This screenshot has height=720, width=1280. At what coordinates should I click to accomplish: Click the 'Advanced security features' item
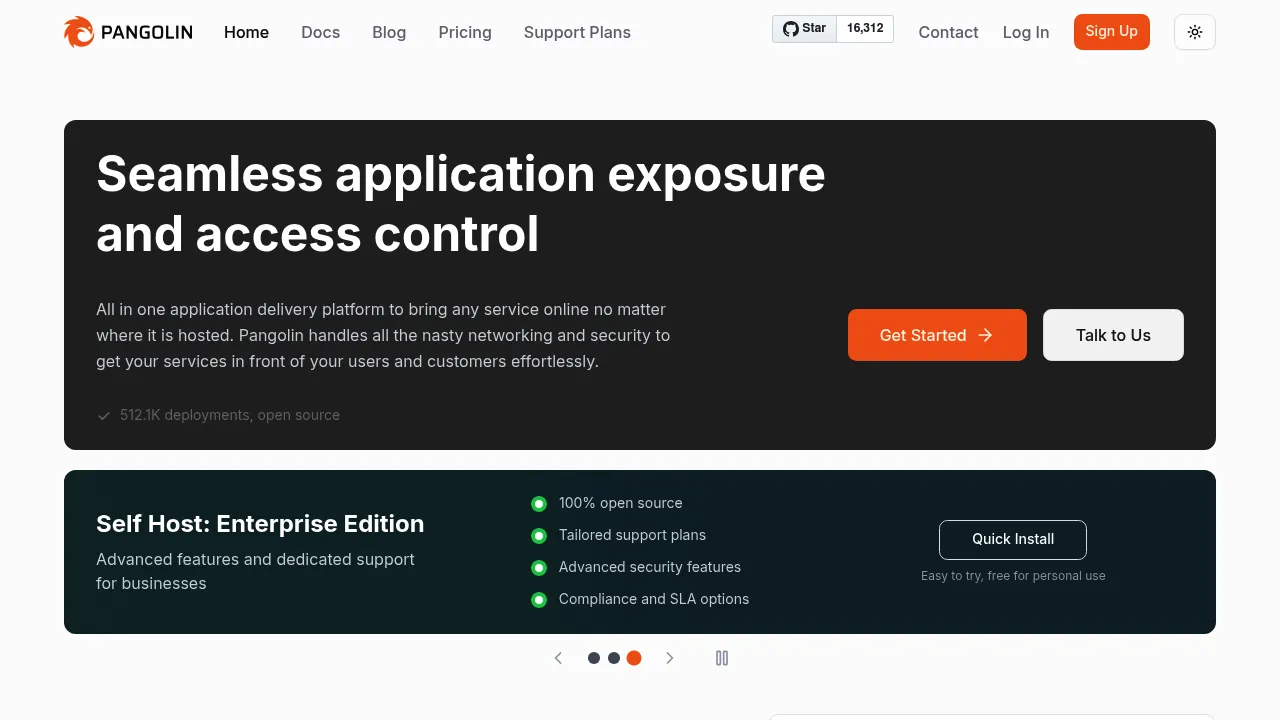click(650, 567)
